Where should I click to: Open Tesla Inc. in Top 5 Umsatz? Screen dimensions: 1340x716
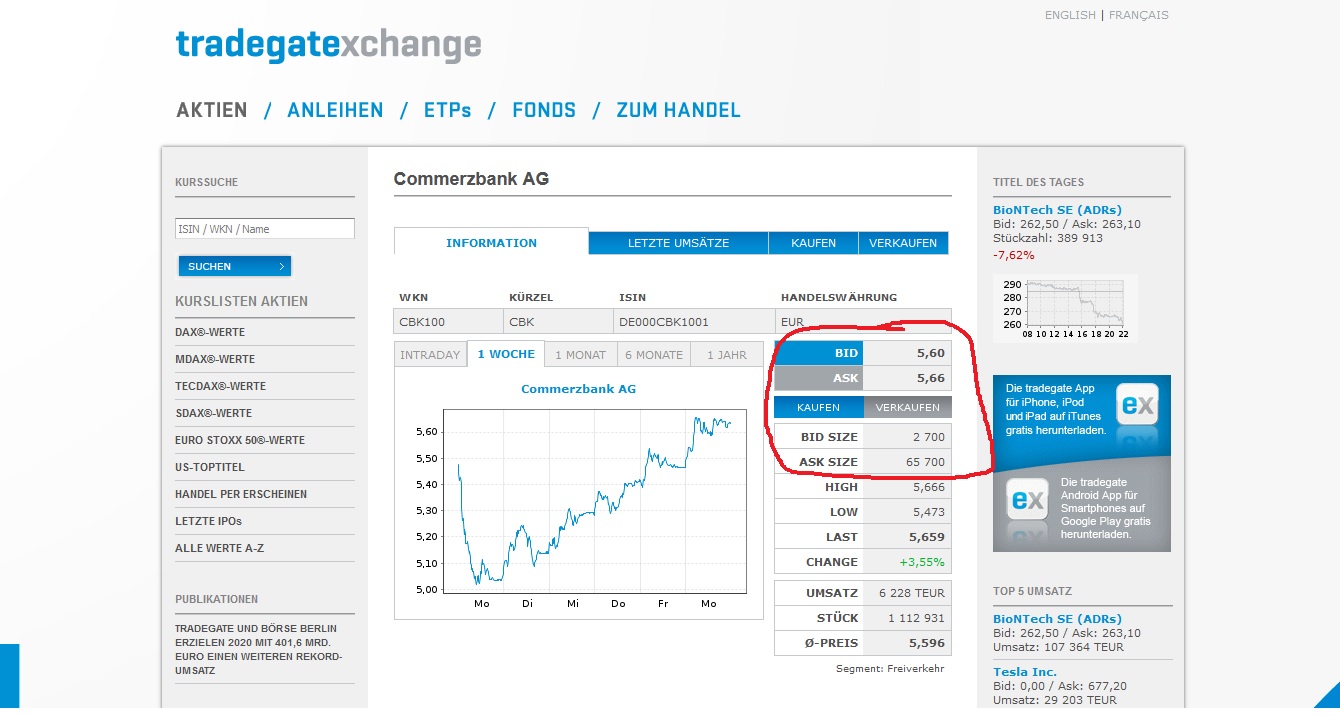pyautogui.click(x=1025, y=672)
